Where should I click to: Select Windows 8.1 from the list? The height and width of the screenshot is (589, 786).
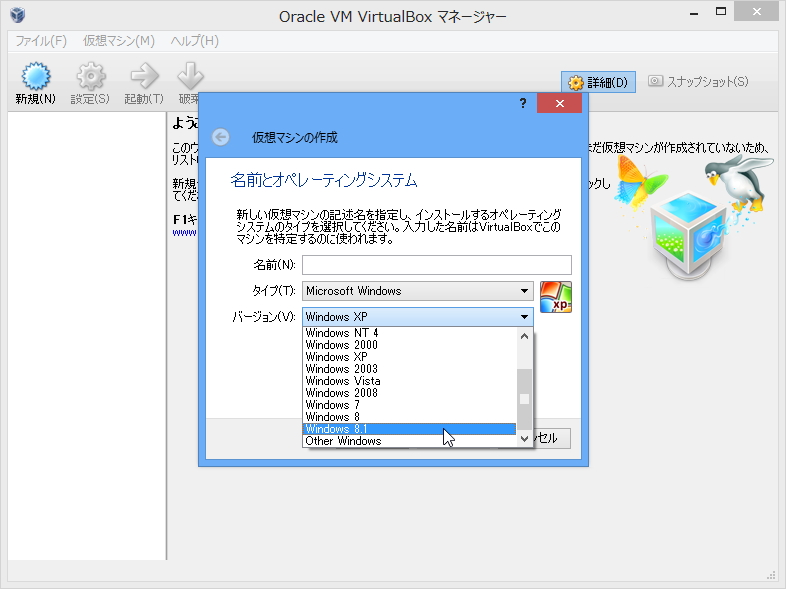[x=410, y=429]
